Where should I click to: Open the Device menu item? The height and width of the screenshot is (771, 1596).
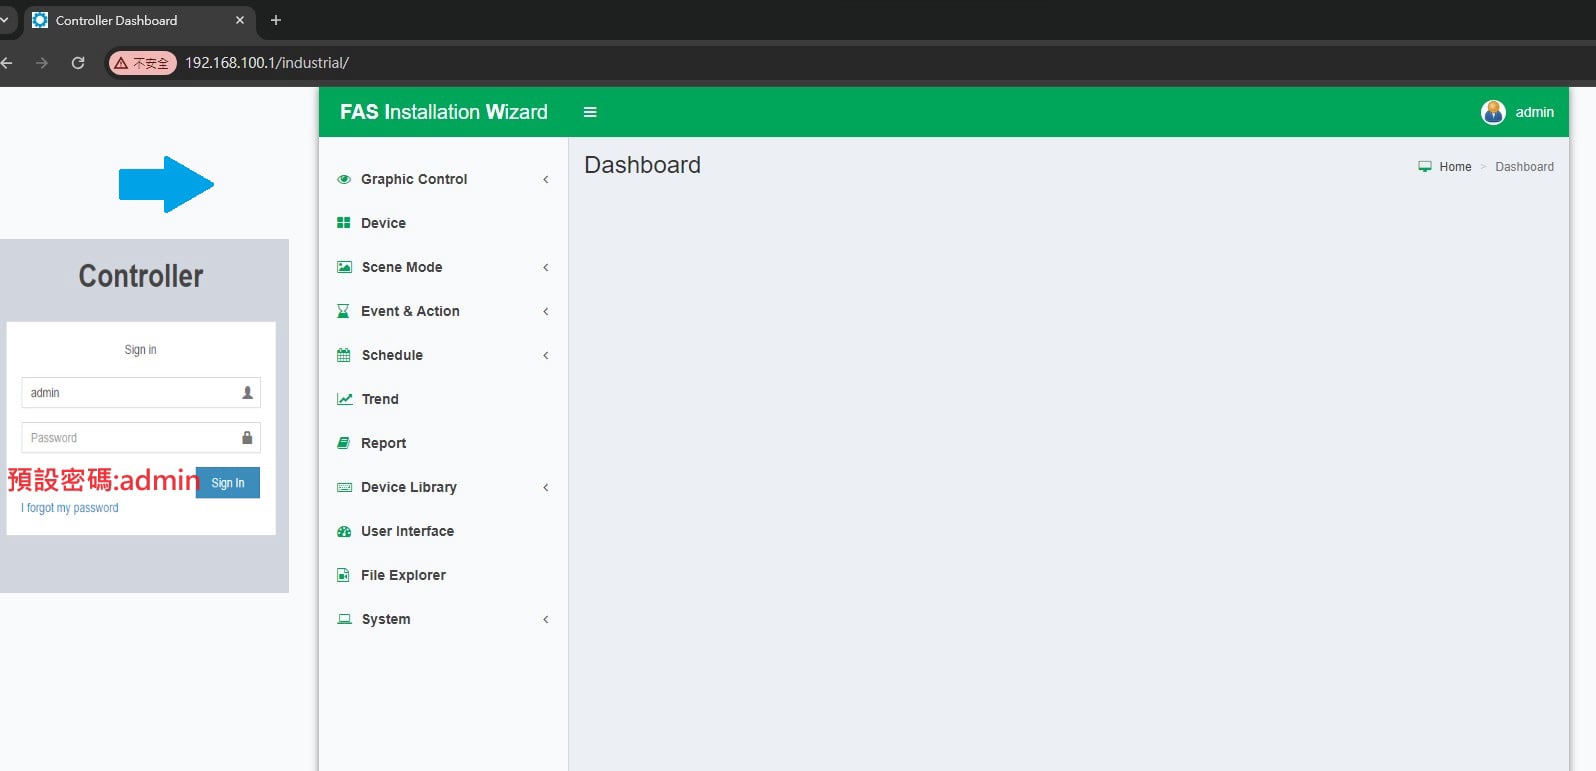[x=383, y=223]
